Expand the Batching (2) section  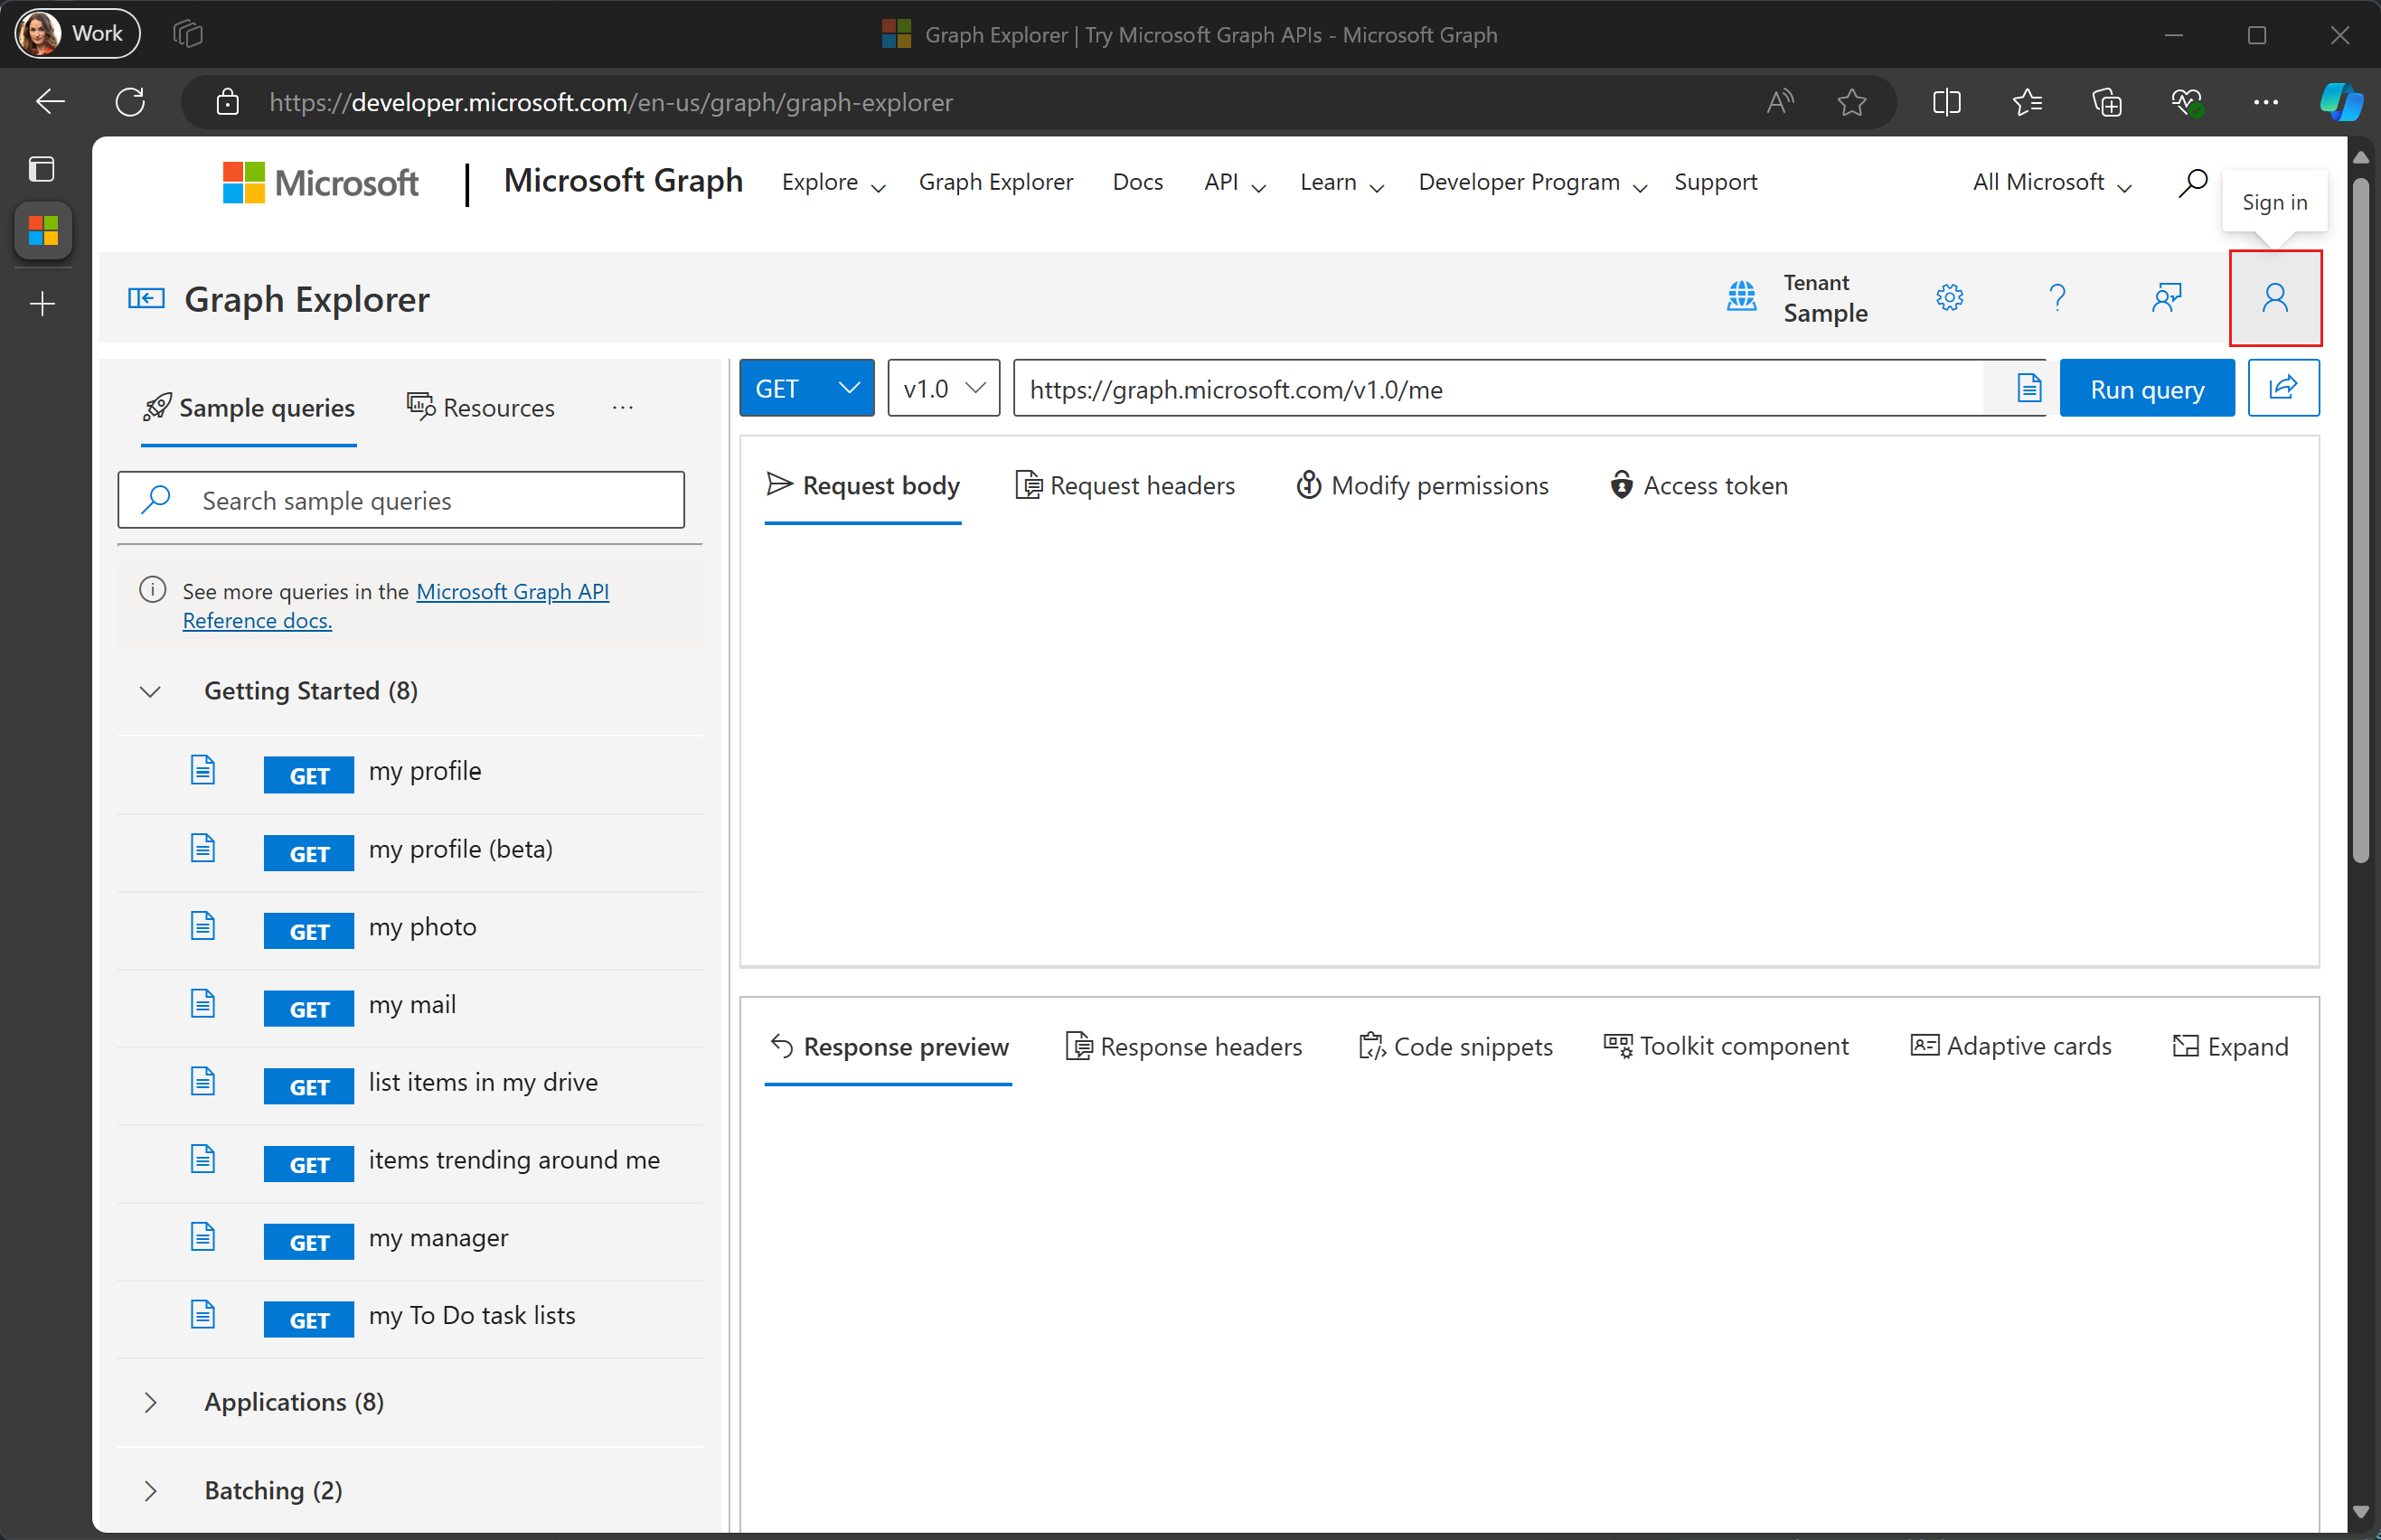pos(151,1488)
